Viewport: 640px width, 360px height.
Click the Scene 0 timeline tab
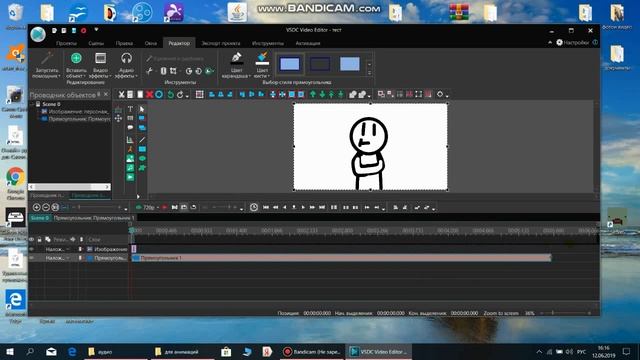click(40, 218)
